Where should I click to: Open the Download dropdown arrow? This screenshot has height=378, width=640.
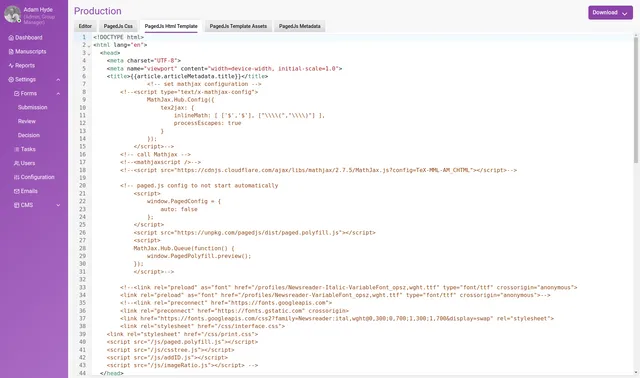pos(624,13)
